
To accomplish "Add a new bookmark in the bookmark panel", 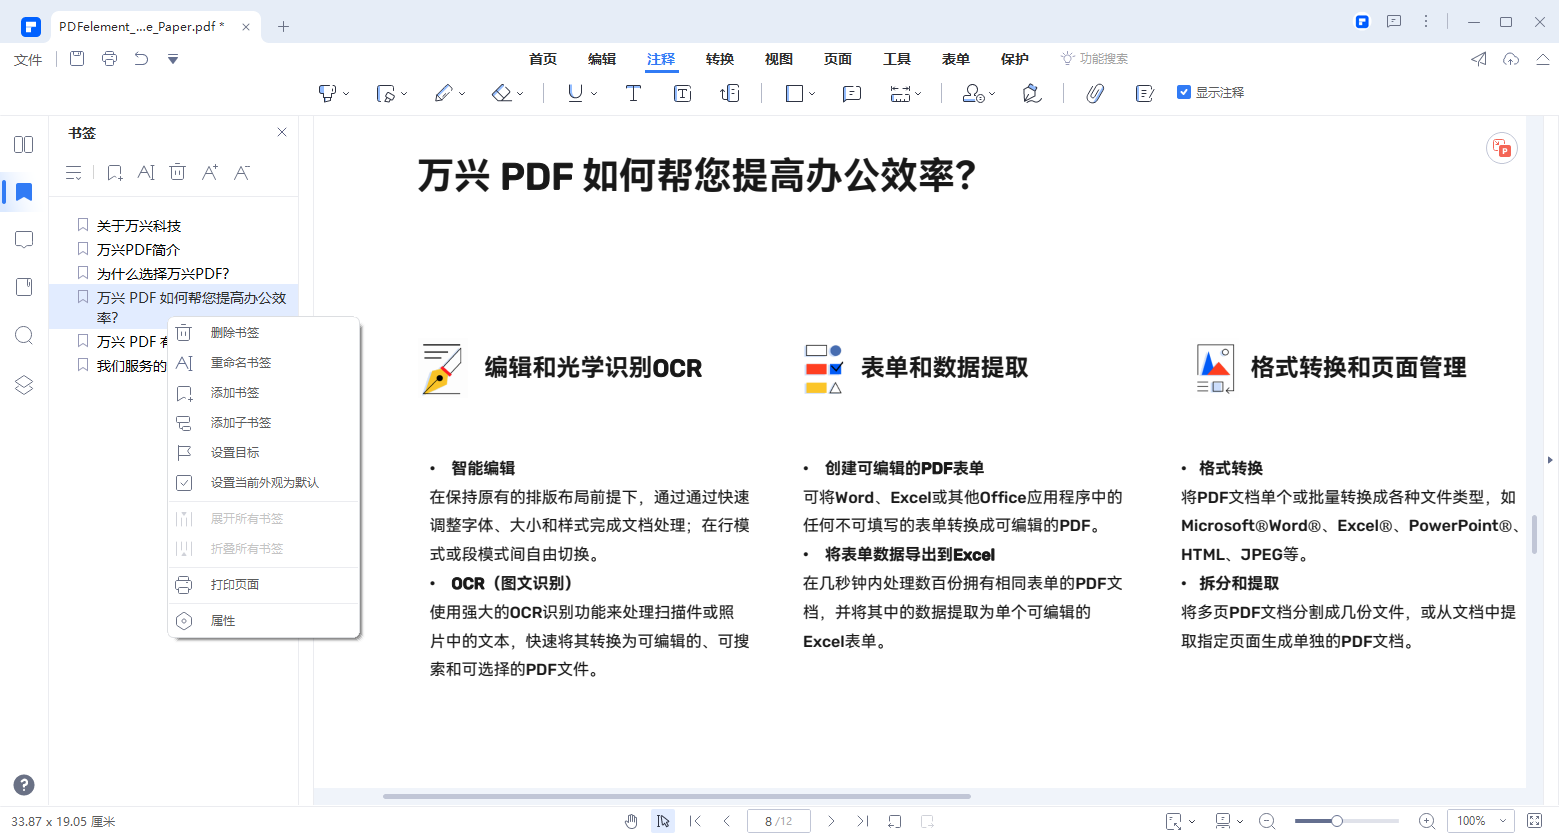I will (x=114, y=172).
